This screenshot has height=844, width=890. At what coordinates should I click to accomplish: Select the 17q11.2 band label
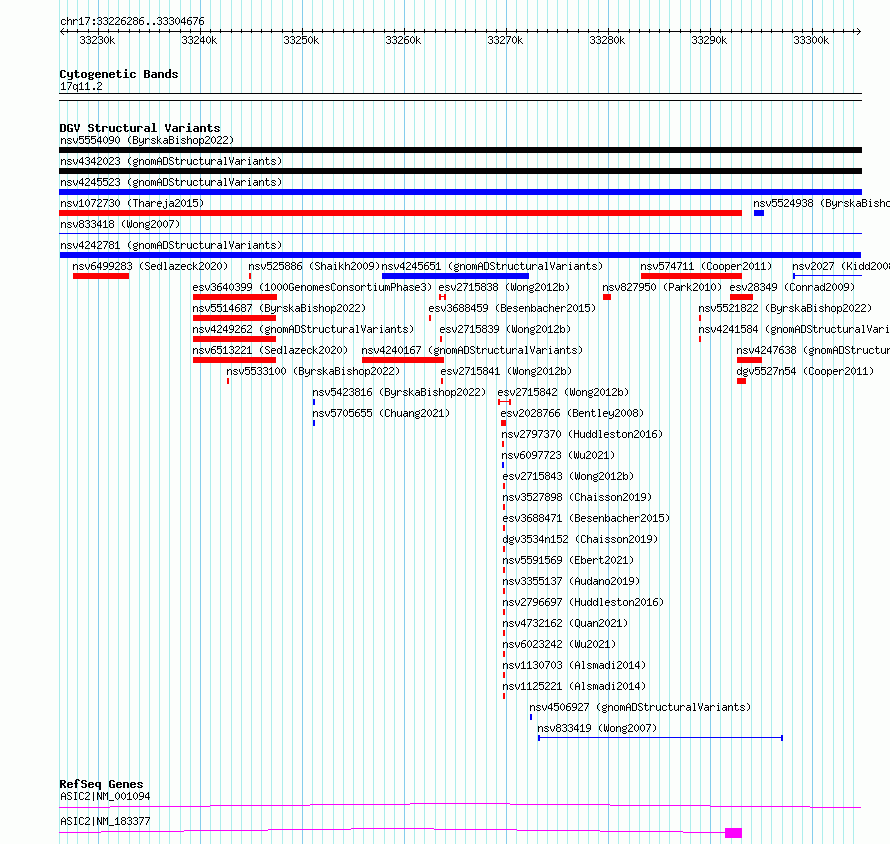click(x=81, y=86)
